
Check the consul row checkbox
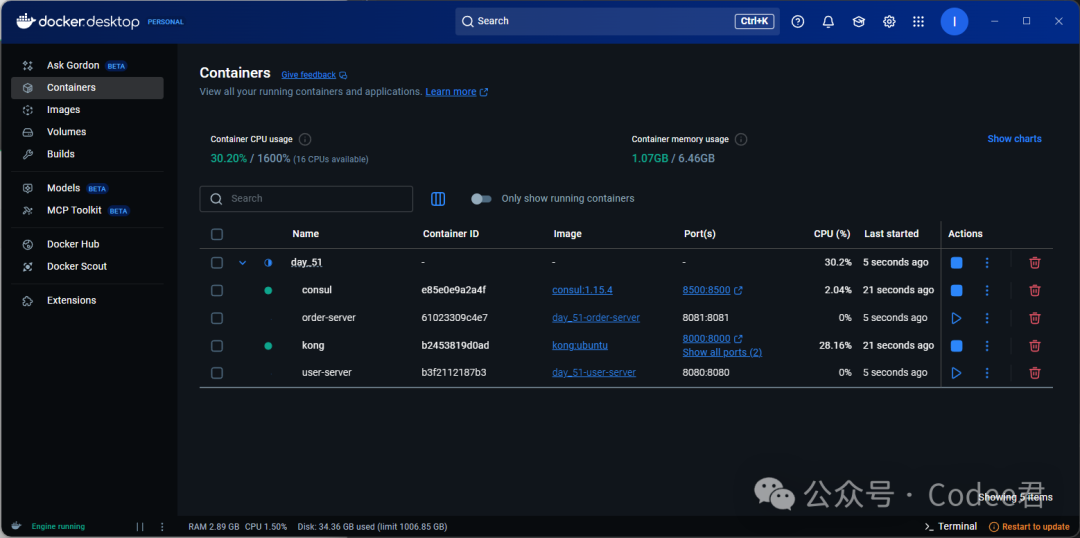(217, 291)
